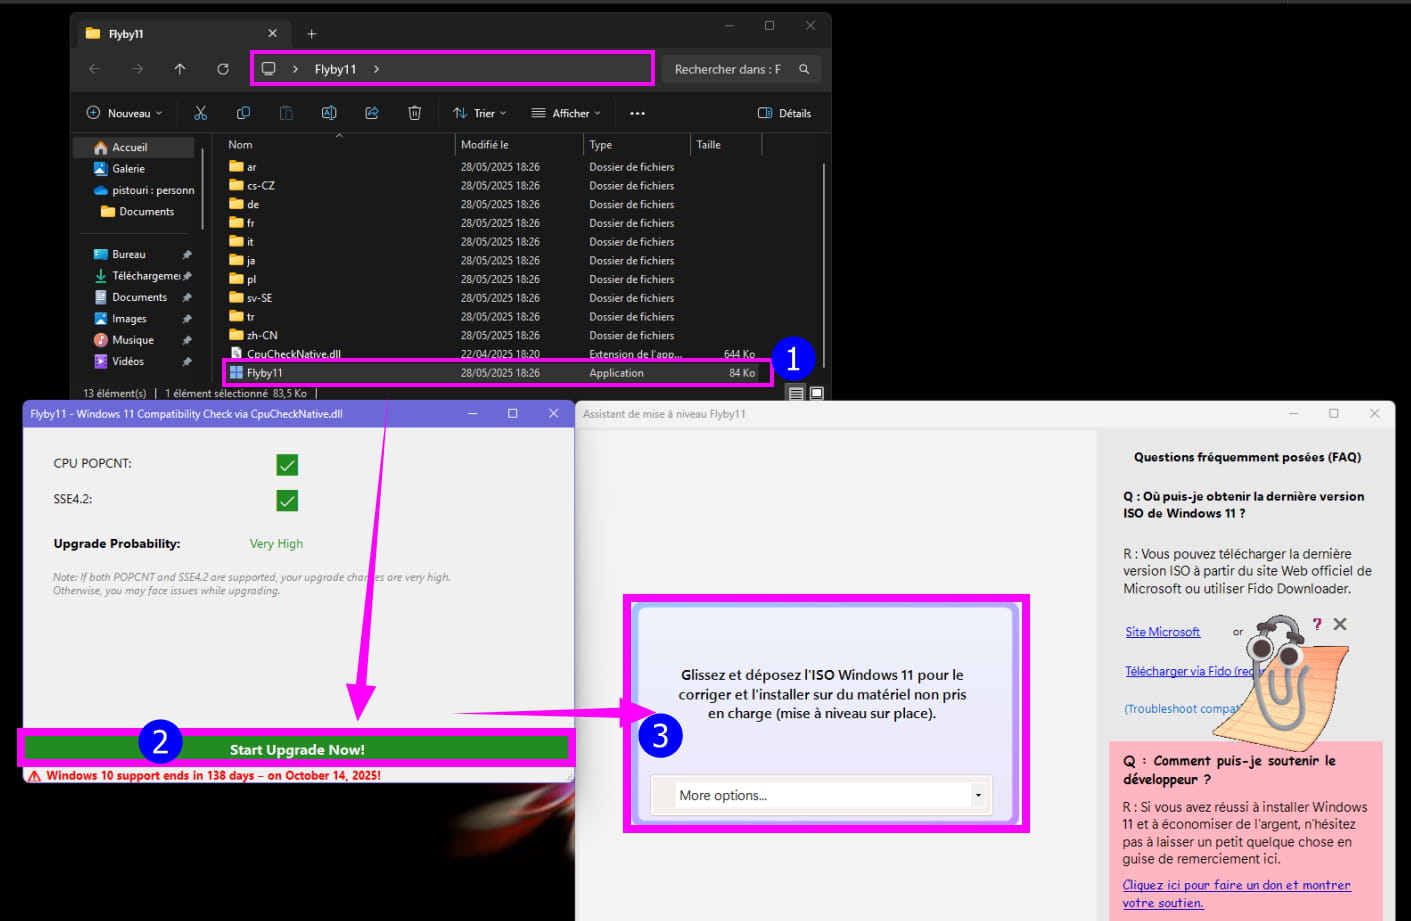Click the Delete trash icon in Explorer

[415, 113]
